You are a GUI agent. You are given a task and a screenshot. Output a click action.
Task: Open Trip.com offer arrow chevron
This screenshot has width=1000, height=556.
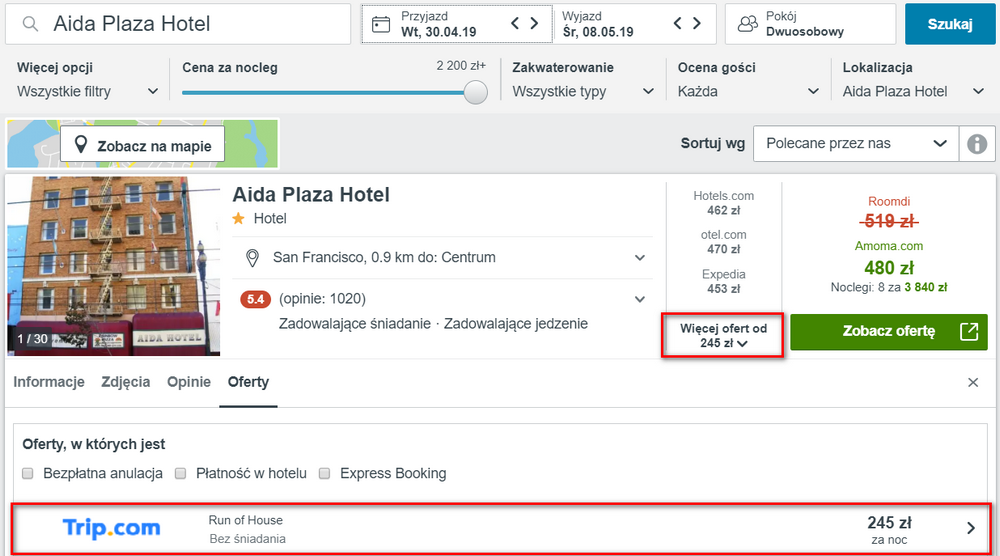[971, 528]
